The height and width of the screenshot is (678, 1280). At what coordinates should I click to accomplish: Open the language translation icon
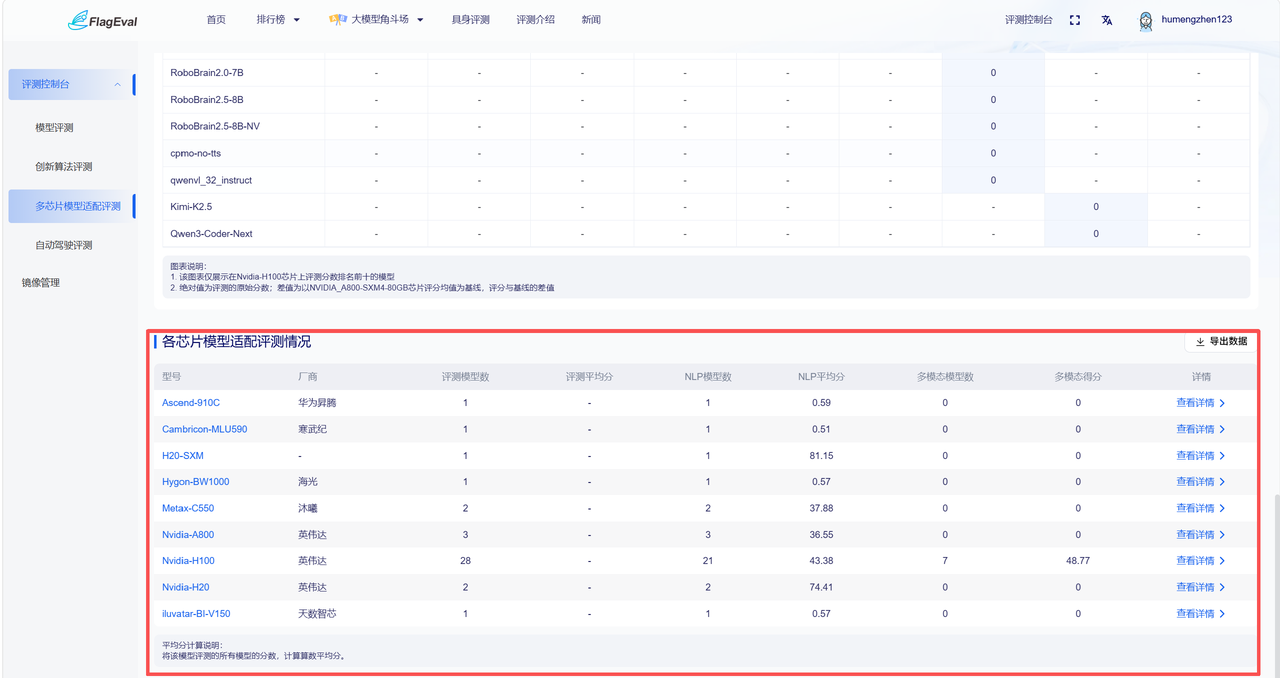[1107, 20]
